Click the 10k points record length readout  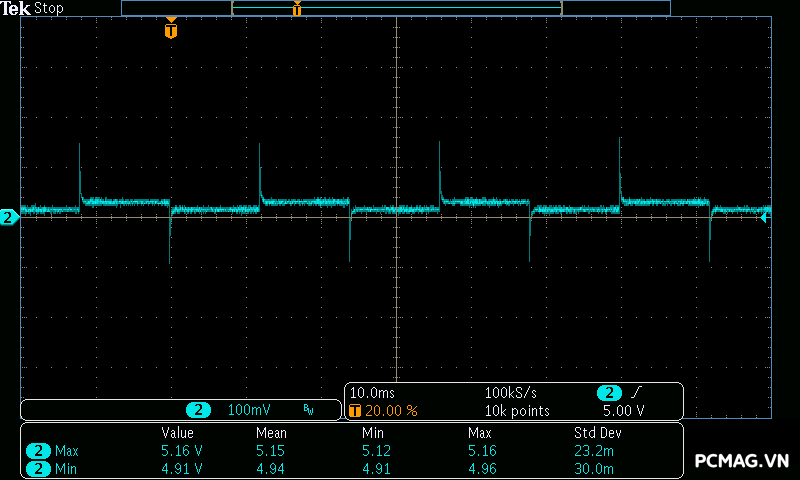(x=517, y=411)
